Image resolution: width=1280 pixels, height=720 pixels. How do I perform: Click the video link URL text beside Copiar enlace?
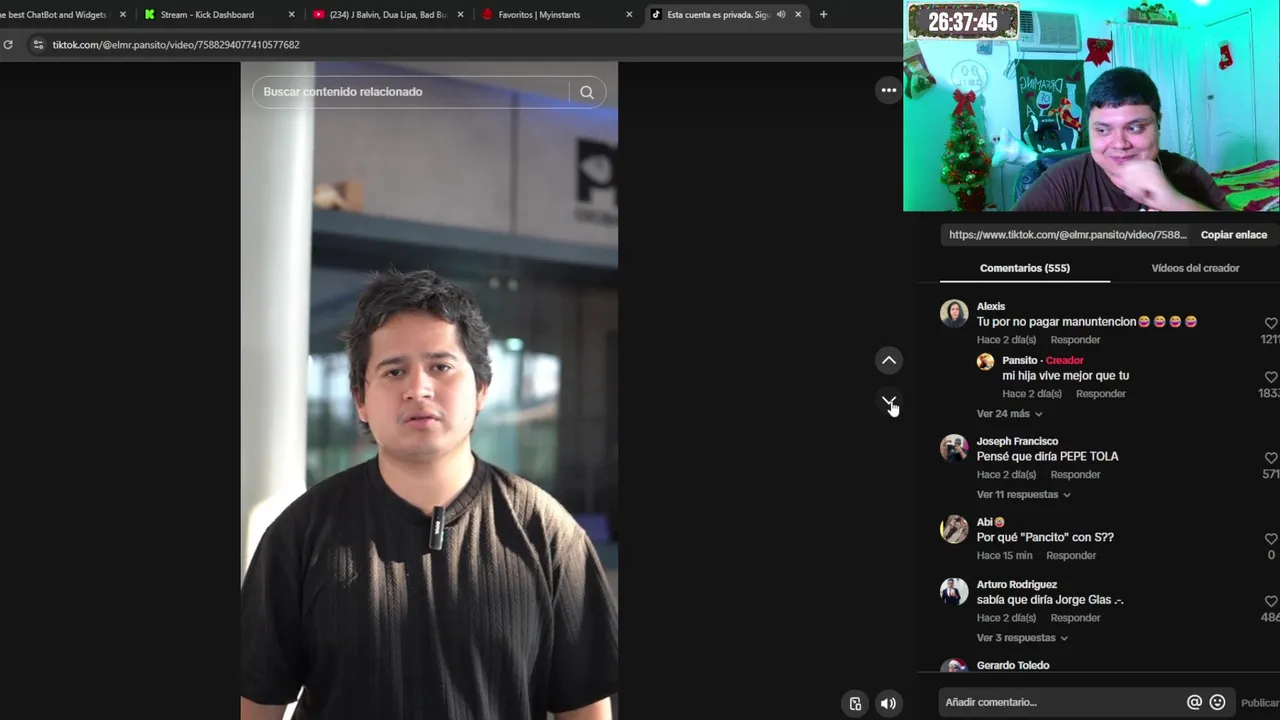click(x=1068, y=235)
